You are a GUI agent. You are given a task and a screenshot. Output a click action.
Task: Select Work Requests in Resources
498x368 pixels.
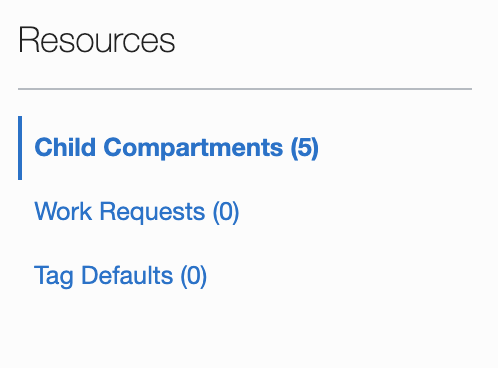[x=137, y=212]
